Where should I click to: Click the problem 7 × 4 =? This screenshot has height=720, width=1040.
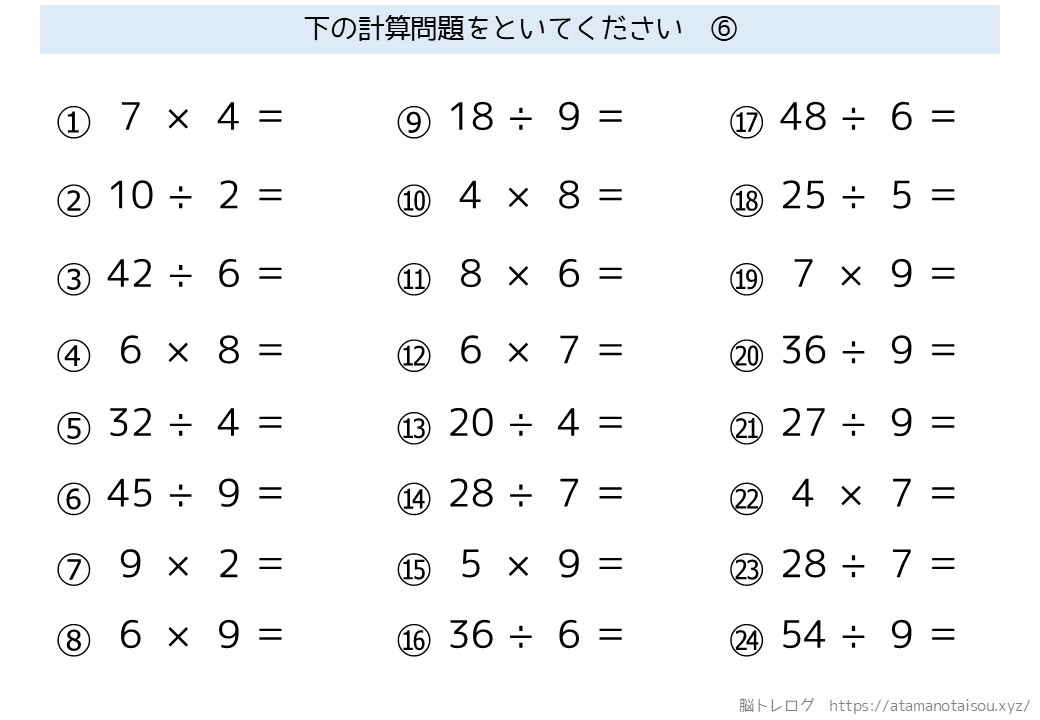point(200,118)
